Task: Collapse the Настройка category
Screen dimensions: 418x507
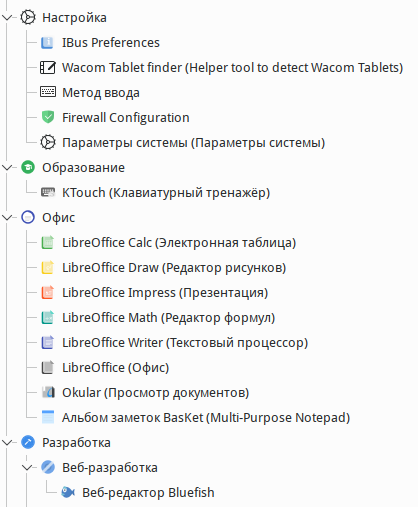Action: (x=7, y=17)
